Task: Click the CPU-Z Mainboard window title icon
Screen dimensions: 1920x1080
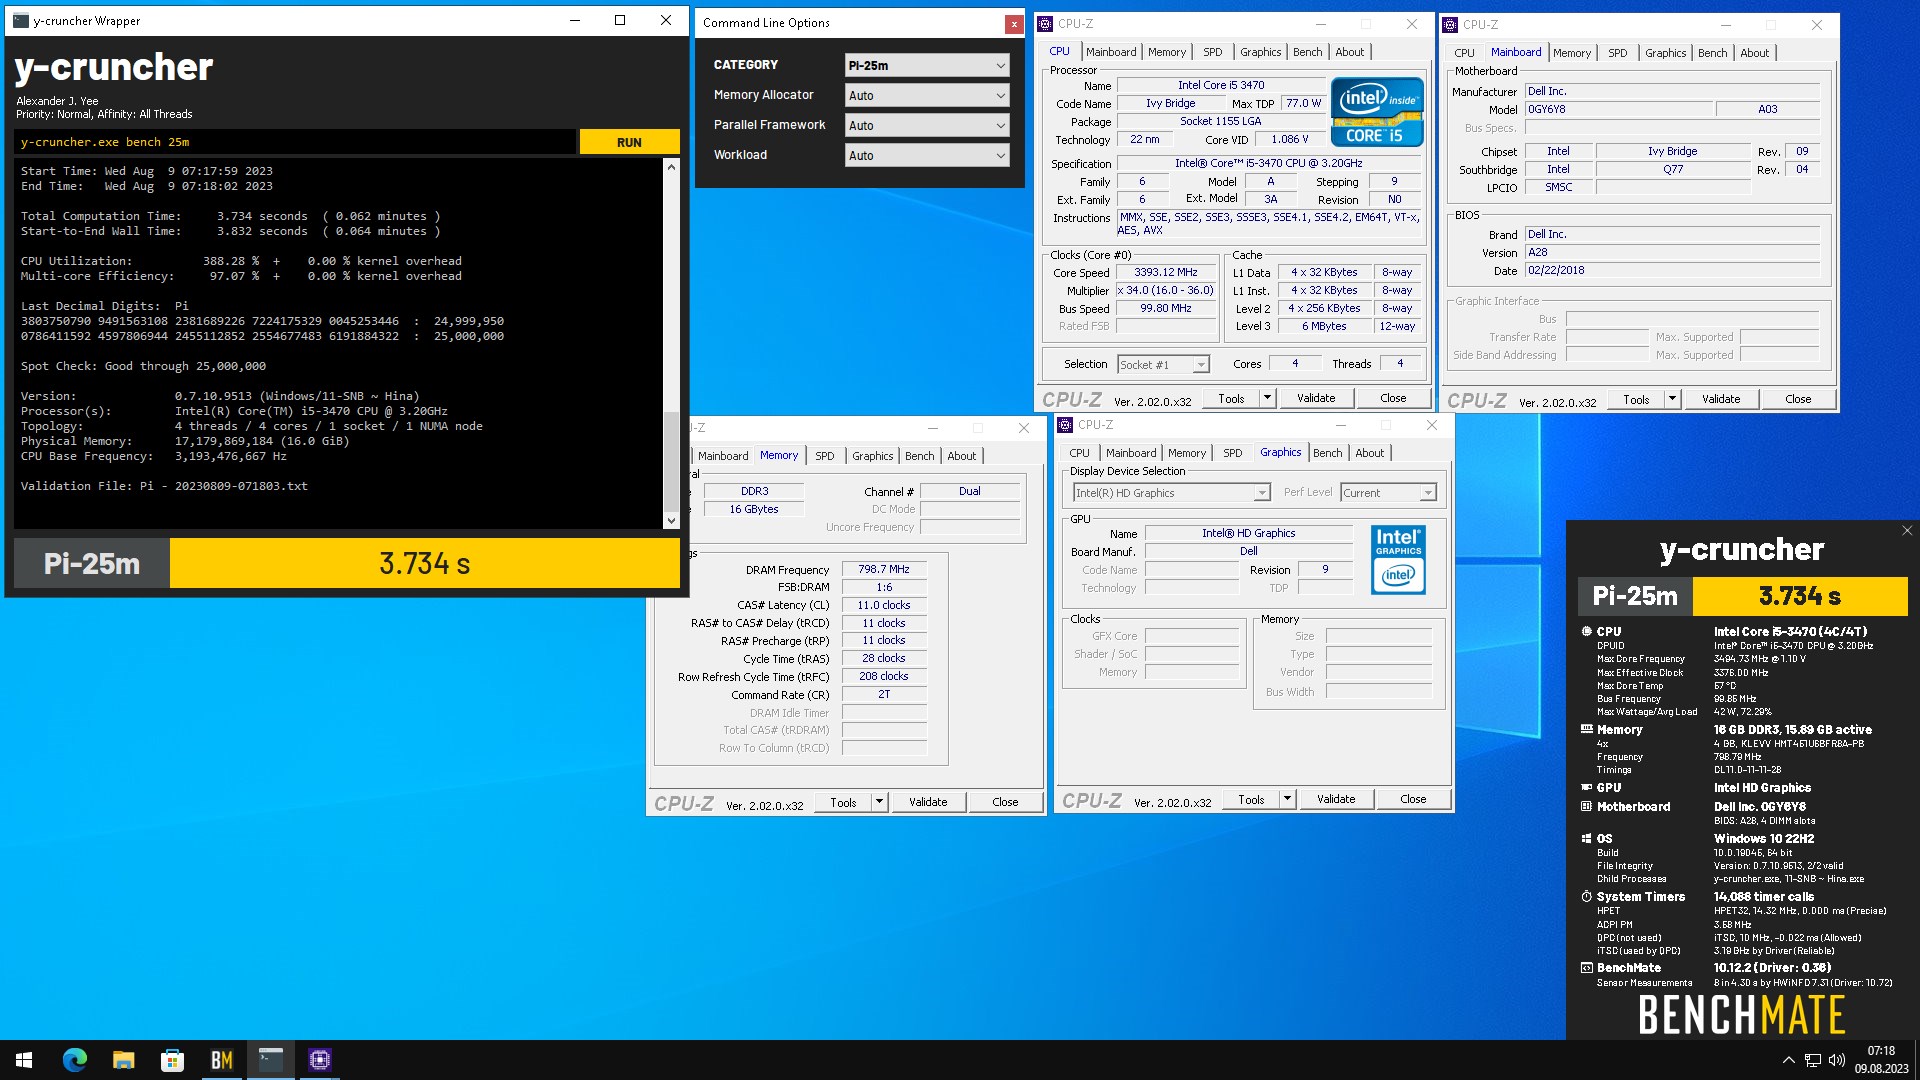Action: [1450, 25]
